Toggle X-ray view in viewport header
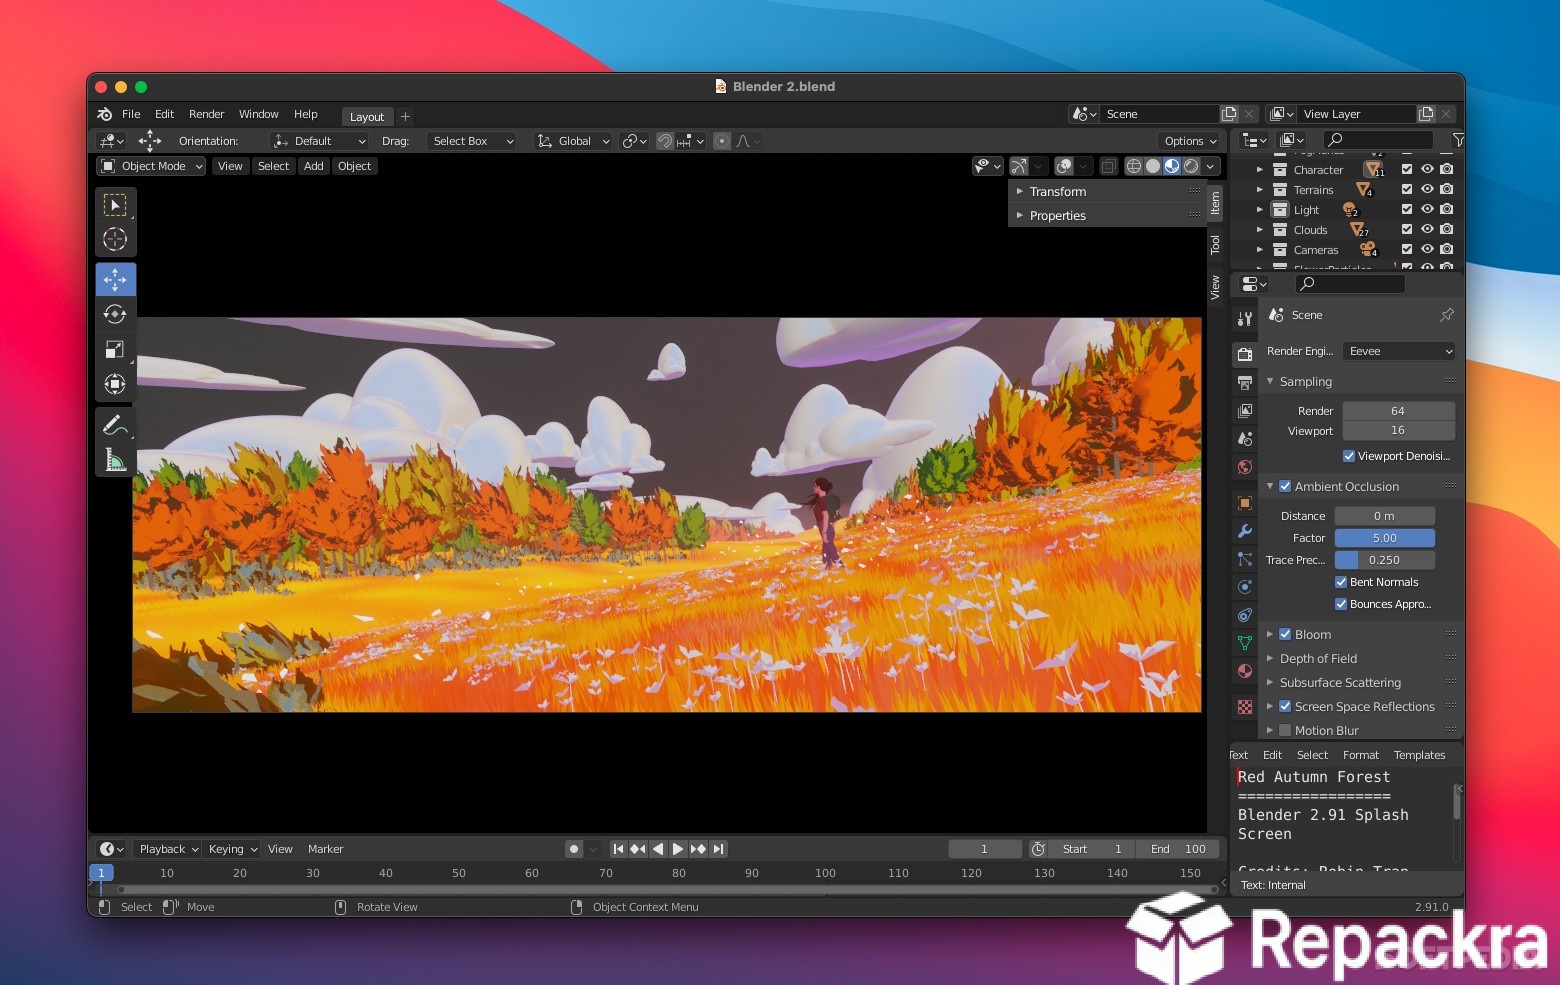Image resolution: width=1560 pixels, height=985 pixels. tap(1108, 166)
